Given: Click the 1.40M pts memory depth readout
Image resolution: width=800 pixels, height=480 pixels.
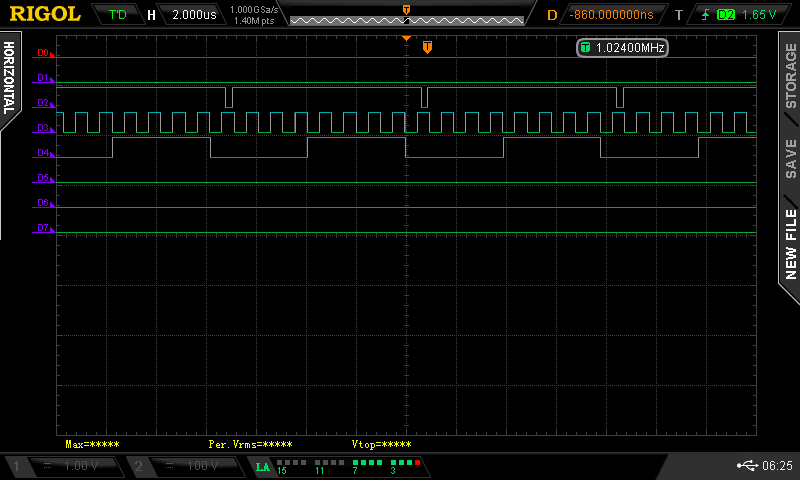Looking at the screenshot, I should click(254, 21).
